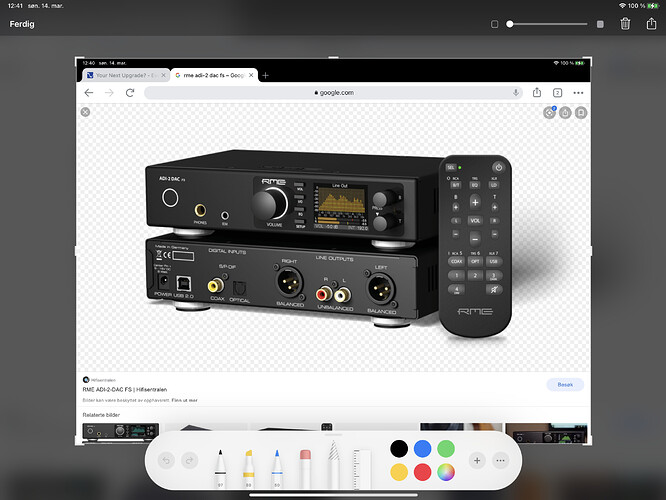This screenshot has width=666, height=500.
Task: Open the first related image thumbnail
Action: coord(121,432)
